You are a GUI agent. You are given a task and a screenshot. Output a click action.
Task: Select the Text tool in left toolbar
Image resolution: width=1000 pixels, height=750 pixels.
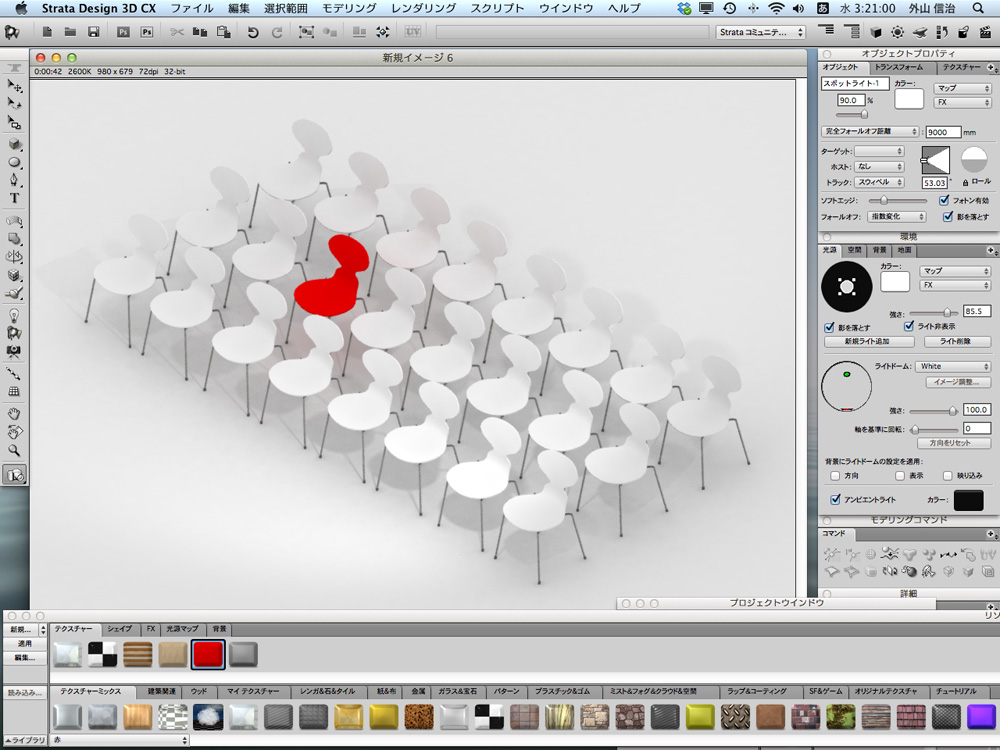click(x=14, y=198)
